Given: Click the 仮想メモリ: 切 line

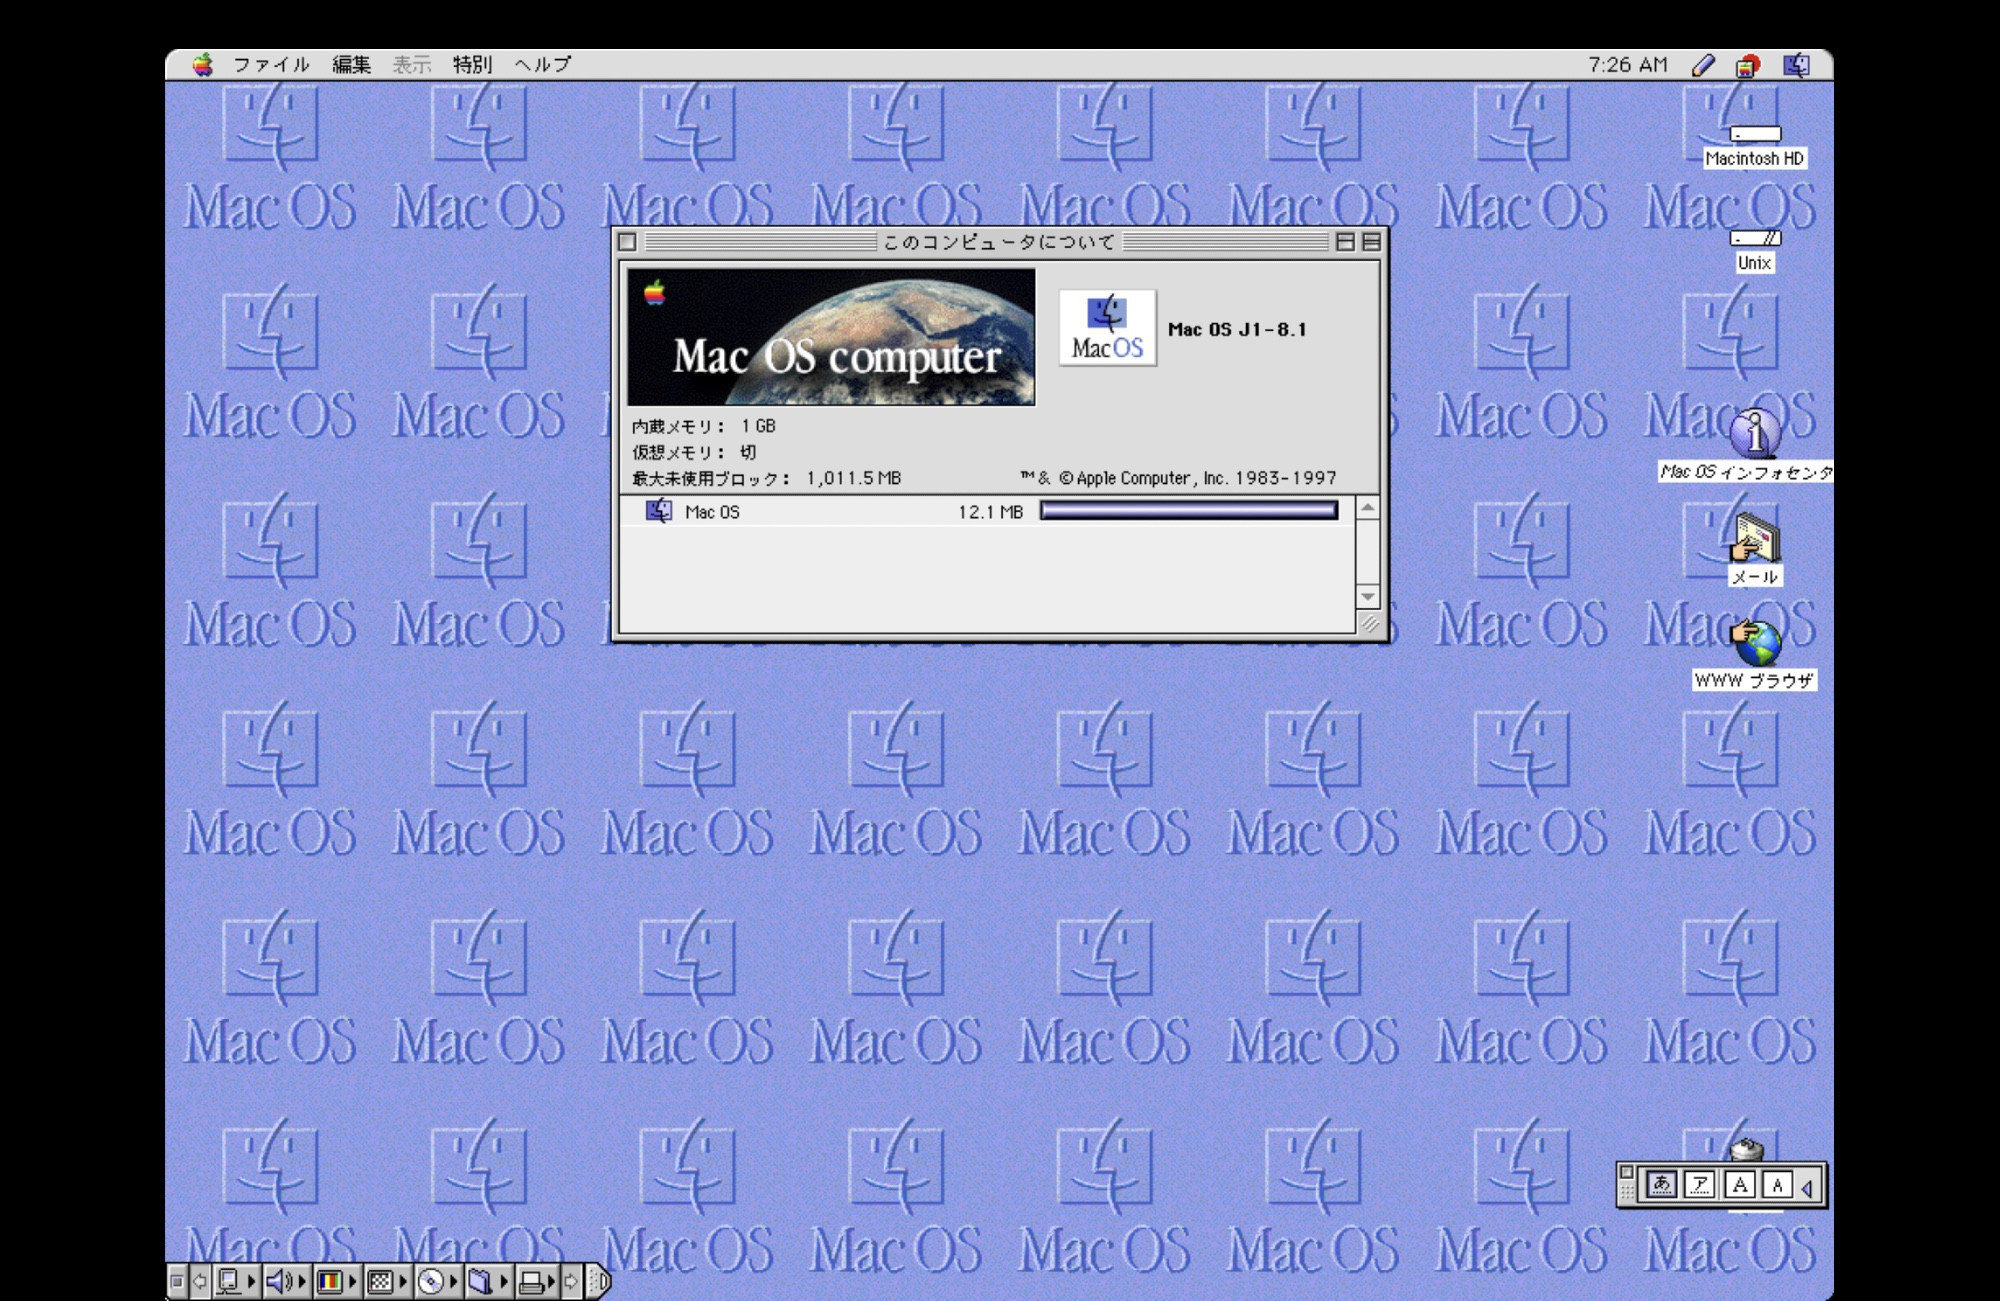Looking at the screenshot, I should pyautogui.click(x=694, y=452).
